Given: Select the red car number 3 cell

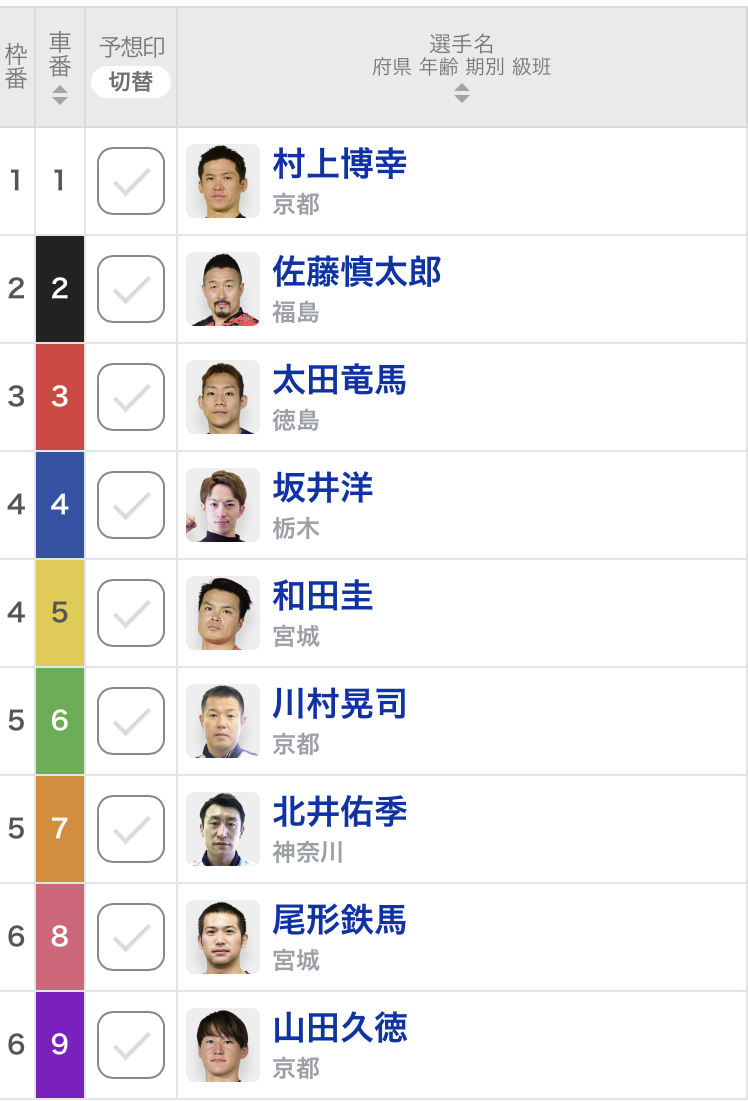Looking at the screenshot, I should click(60, 397).
